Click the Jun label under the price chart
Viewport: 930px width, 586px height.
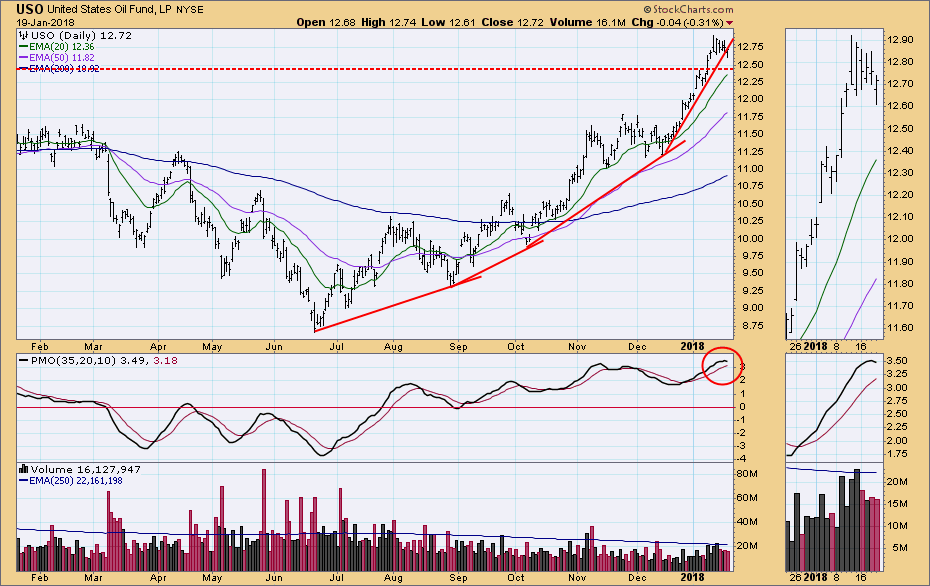pos(273,346)
